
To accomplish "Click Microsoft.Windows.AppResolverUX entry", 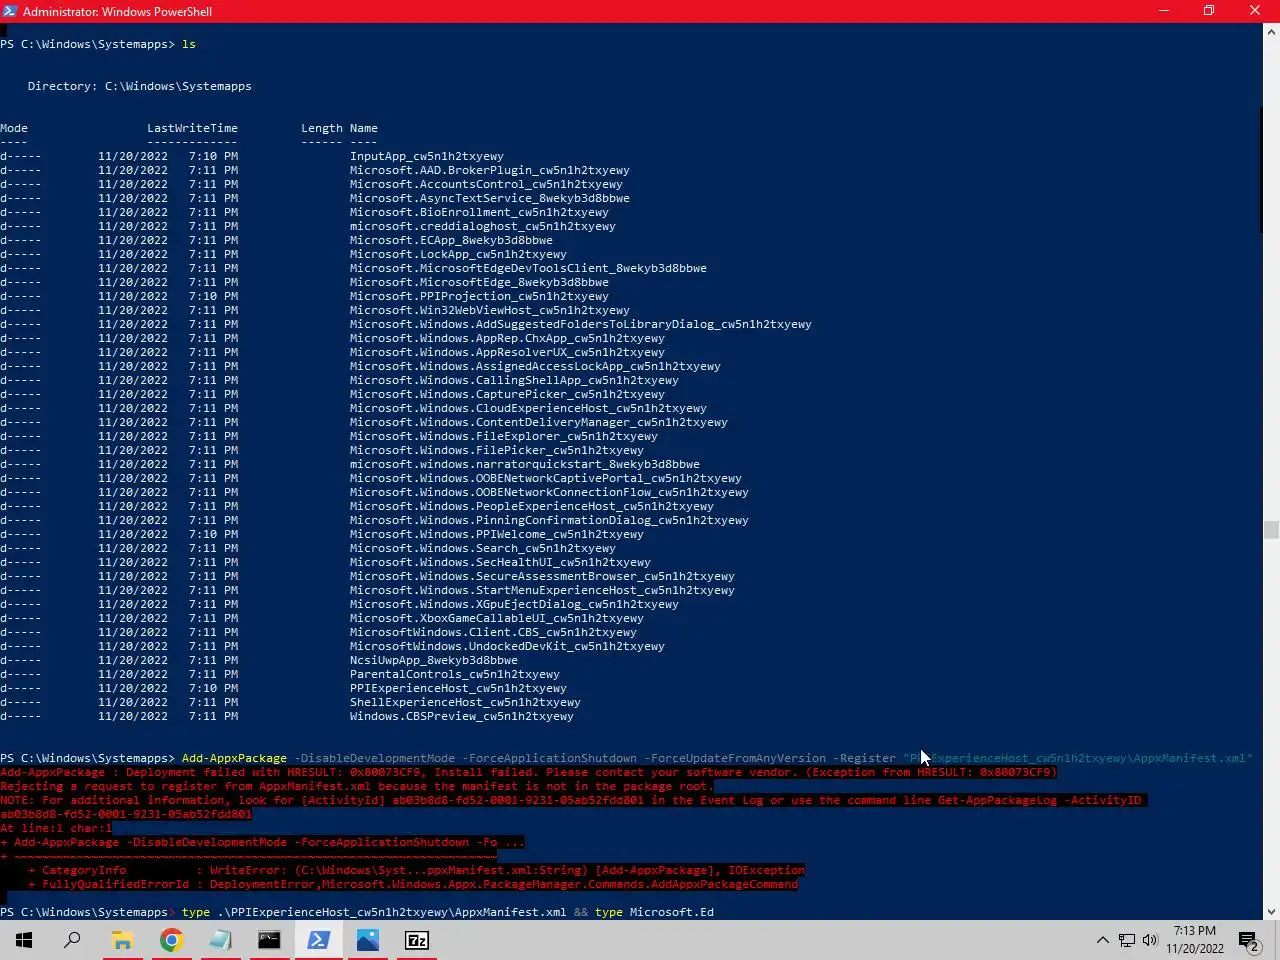I will tap(507, 352).
